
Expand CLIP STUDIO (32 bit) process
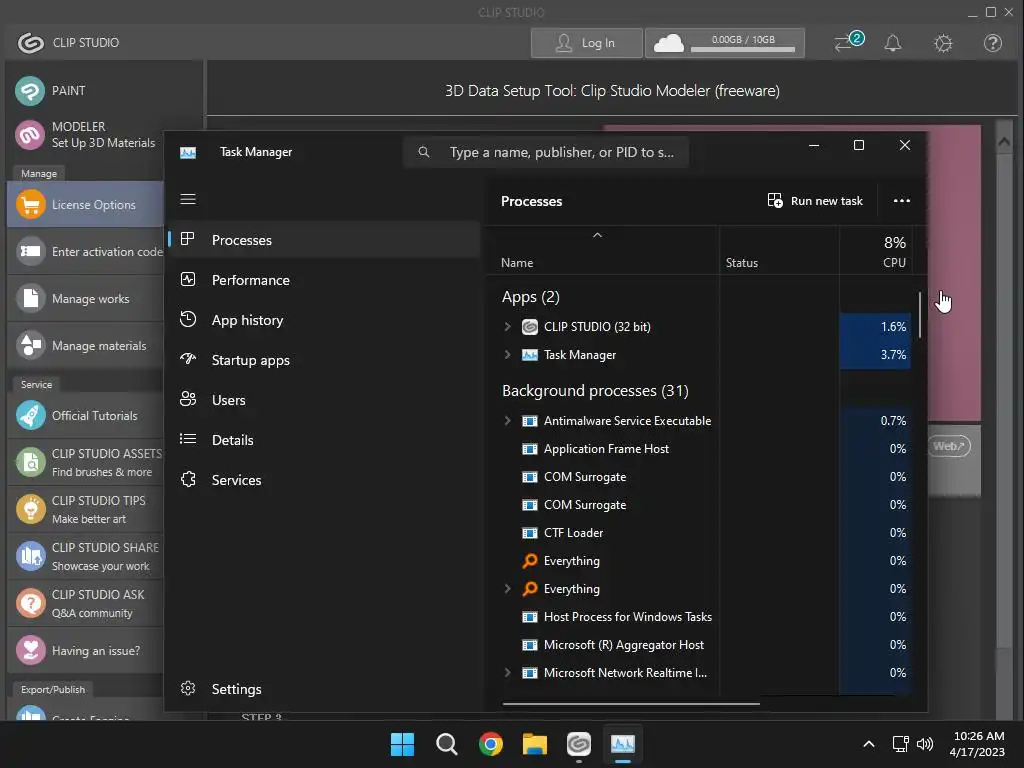[507, 327]
